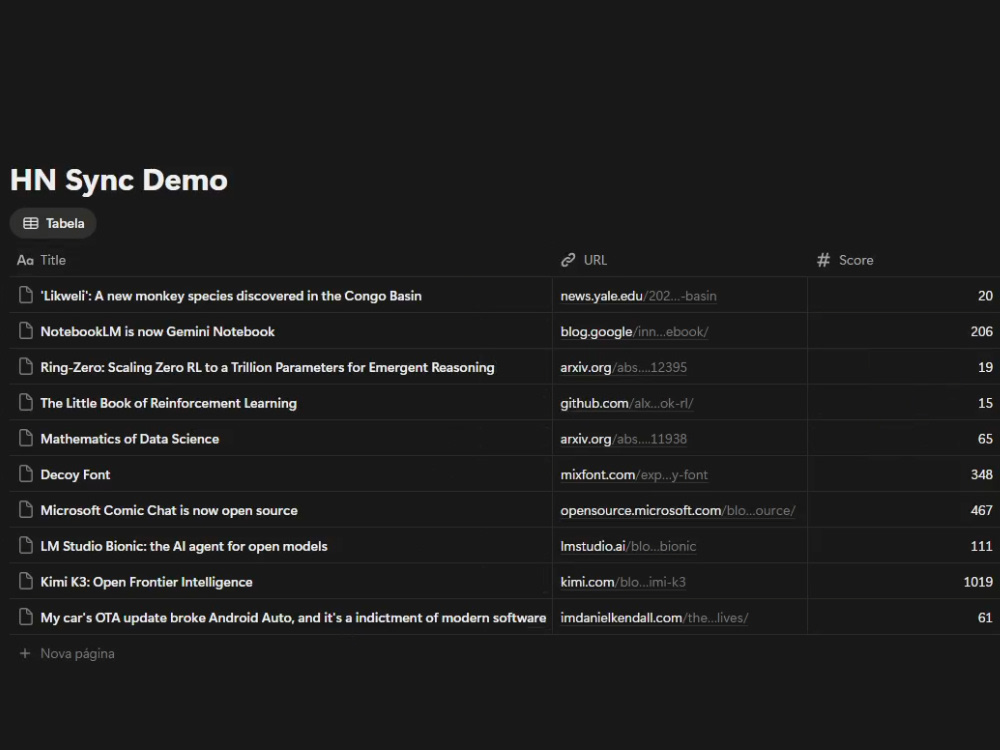Screen dimensions: 1000x750
Task: Open 'Likweli': A new monkey species title
Action: [x=231, y=296]
